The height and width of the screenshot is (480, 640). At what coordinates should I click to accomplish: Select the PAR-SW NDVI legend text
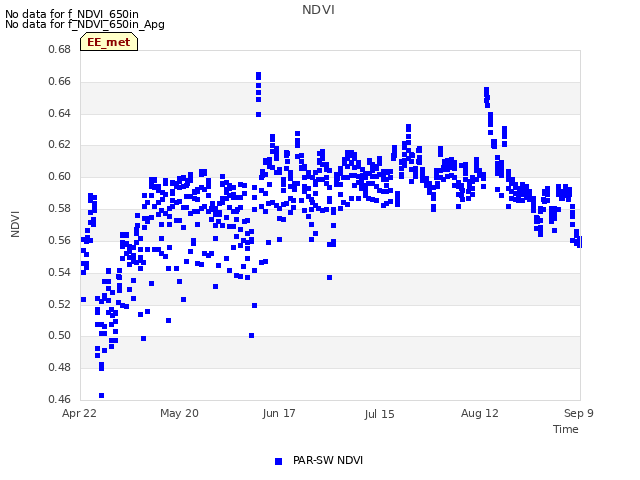328,460
